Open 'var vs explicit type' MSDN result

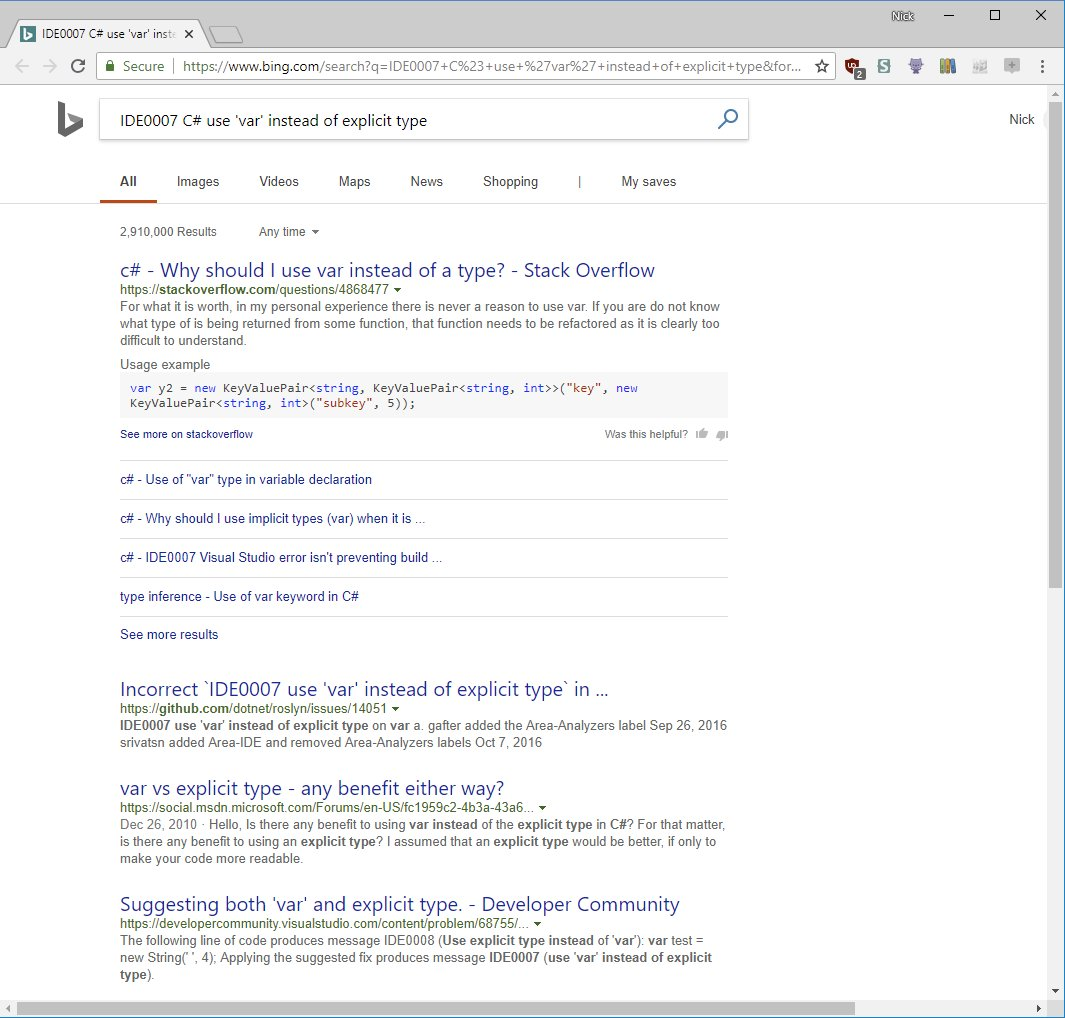click(312, 788)
